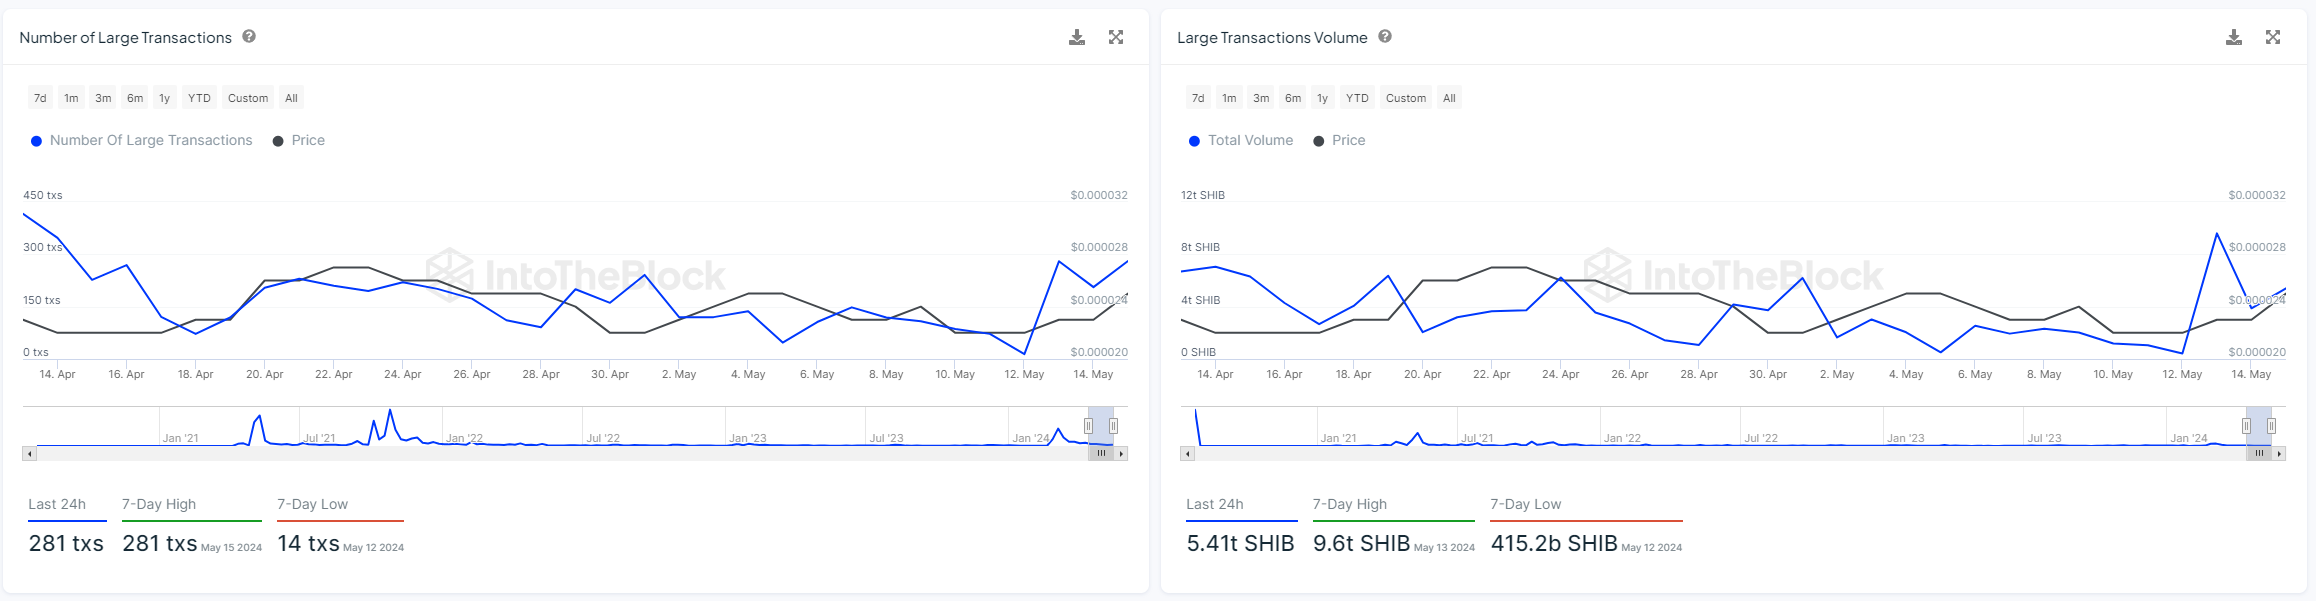Select the 7d range on left chart

[40, 98]
